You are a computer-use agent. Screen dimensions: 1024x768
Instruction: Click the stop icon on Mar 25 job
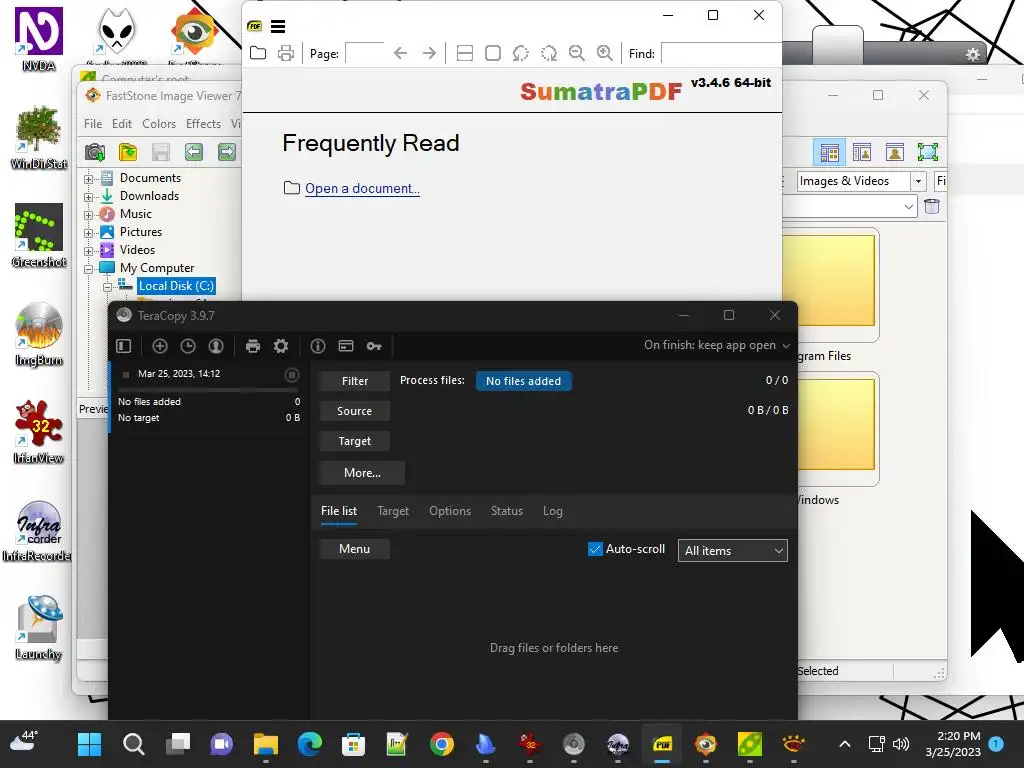coord(292,375)
